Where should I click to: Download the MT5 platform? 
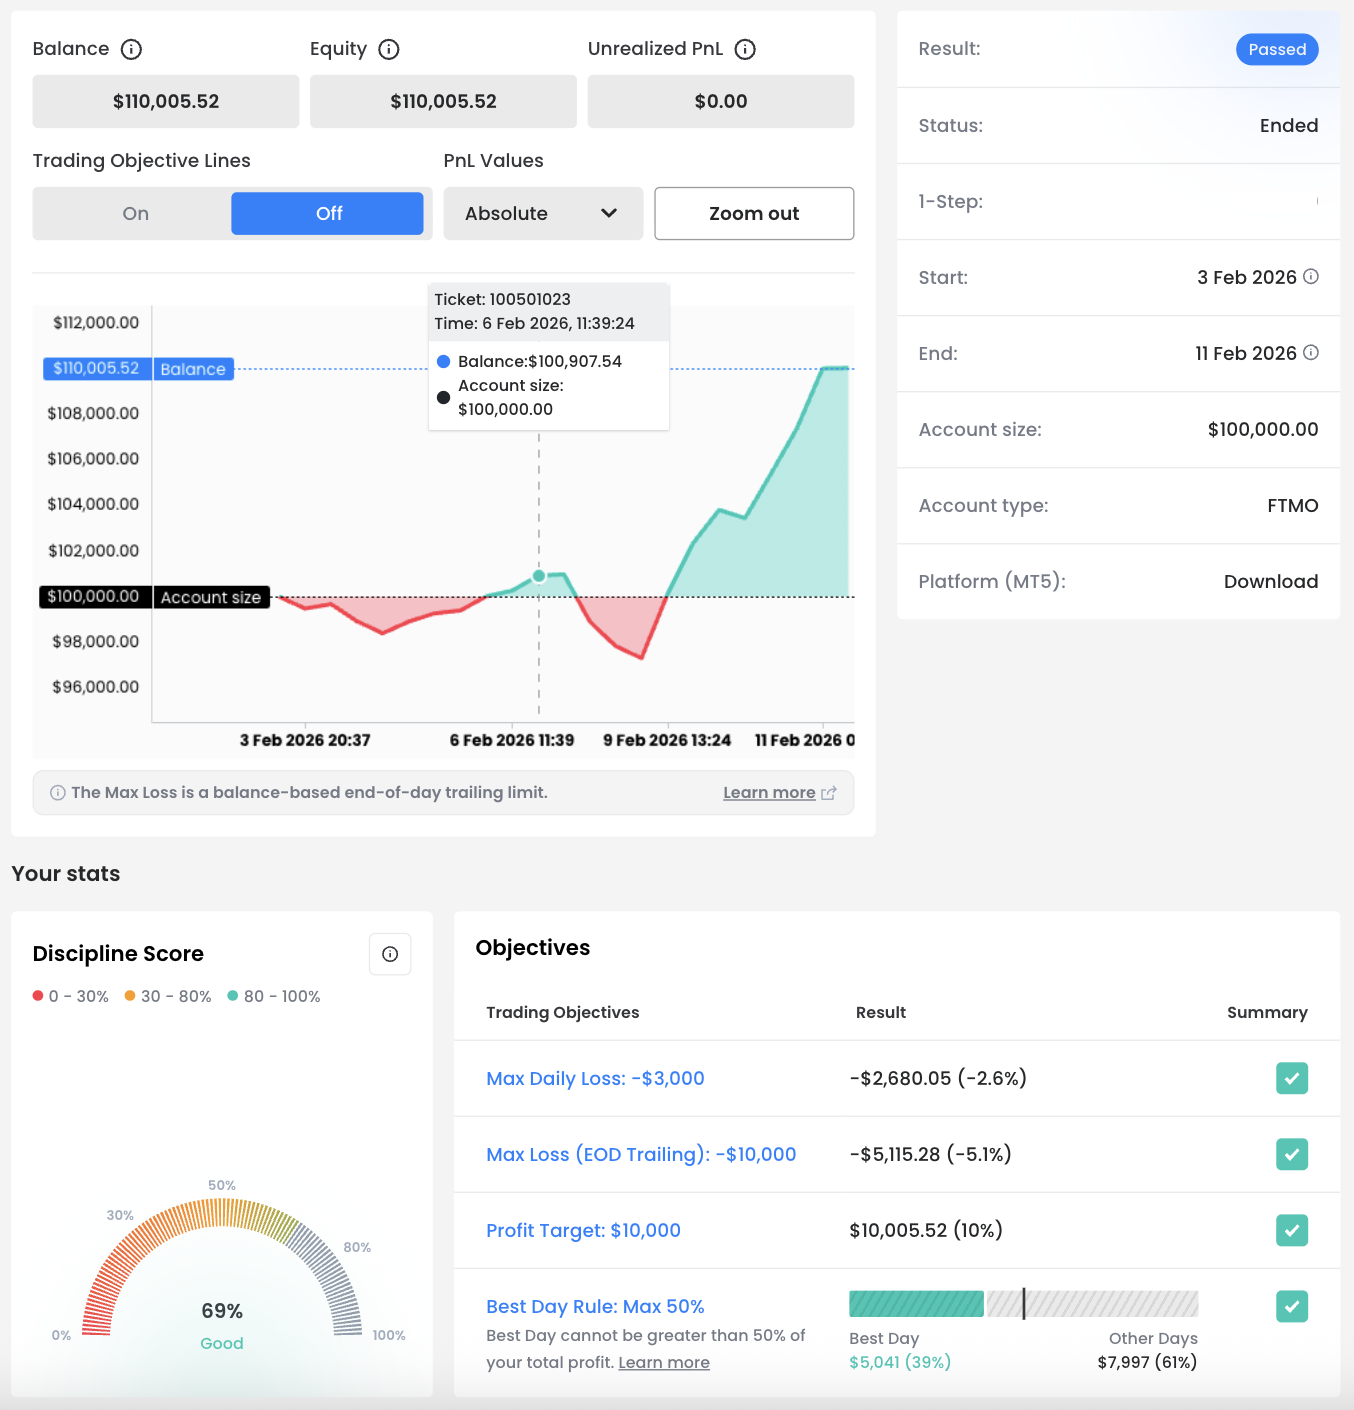click(1270, 581)
